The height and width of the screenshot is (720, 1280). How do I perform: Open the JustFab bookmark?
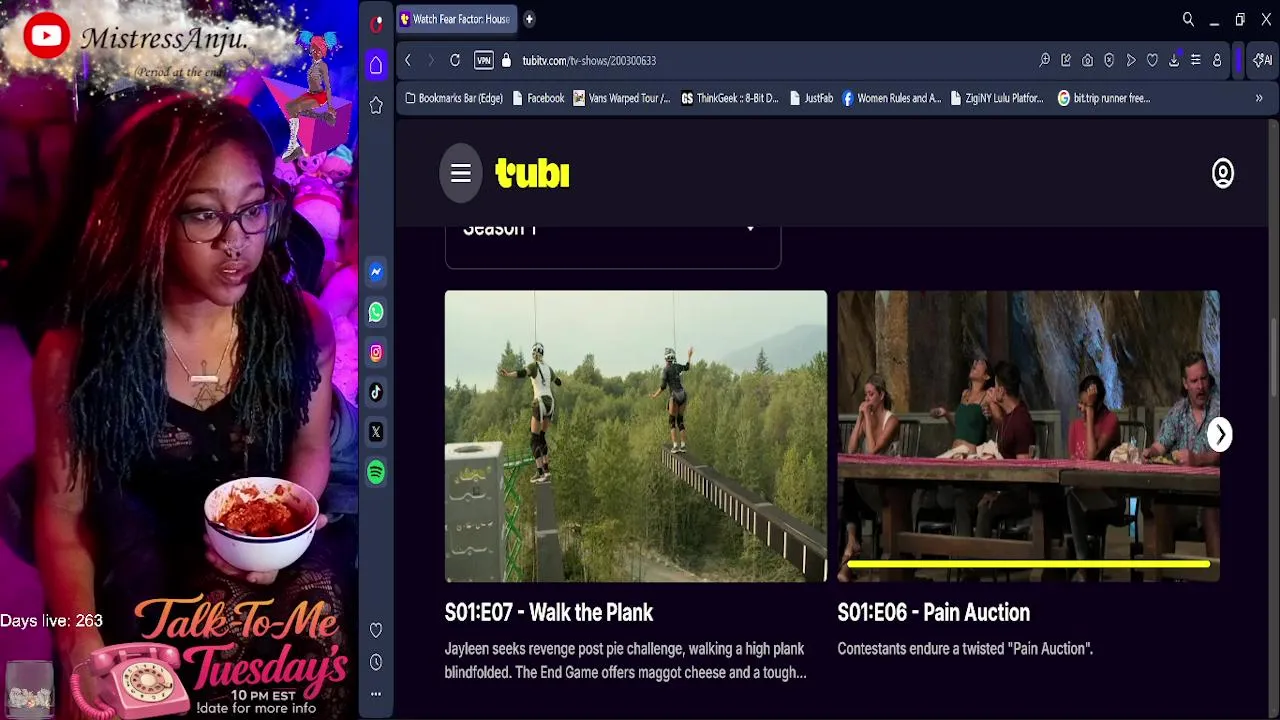point(811,98)
